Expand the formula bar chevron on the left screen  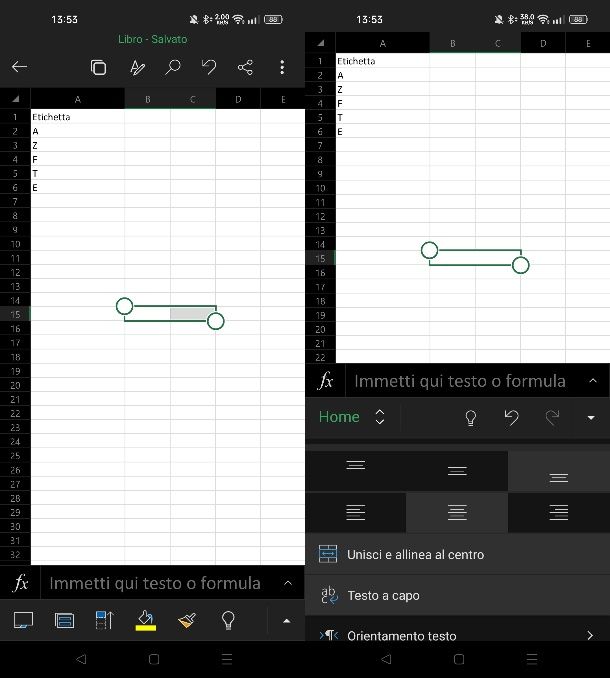[287, 583]
